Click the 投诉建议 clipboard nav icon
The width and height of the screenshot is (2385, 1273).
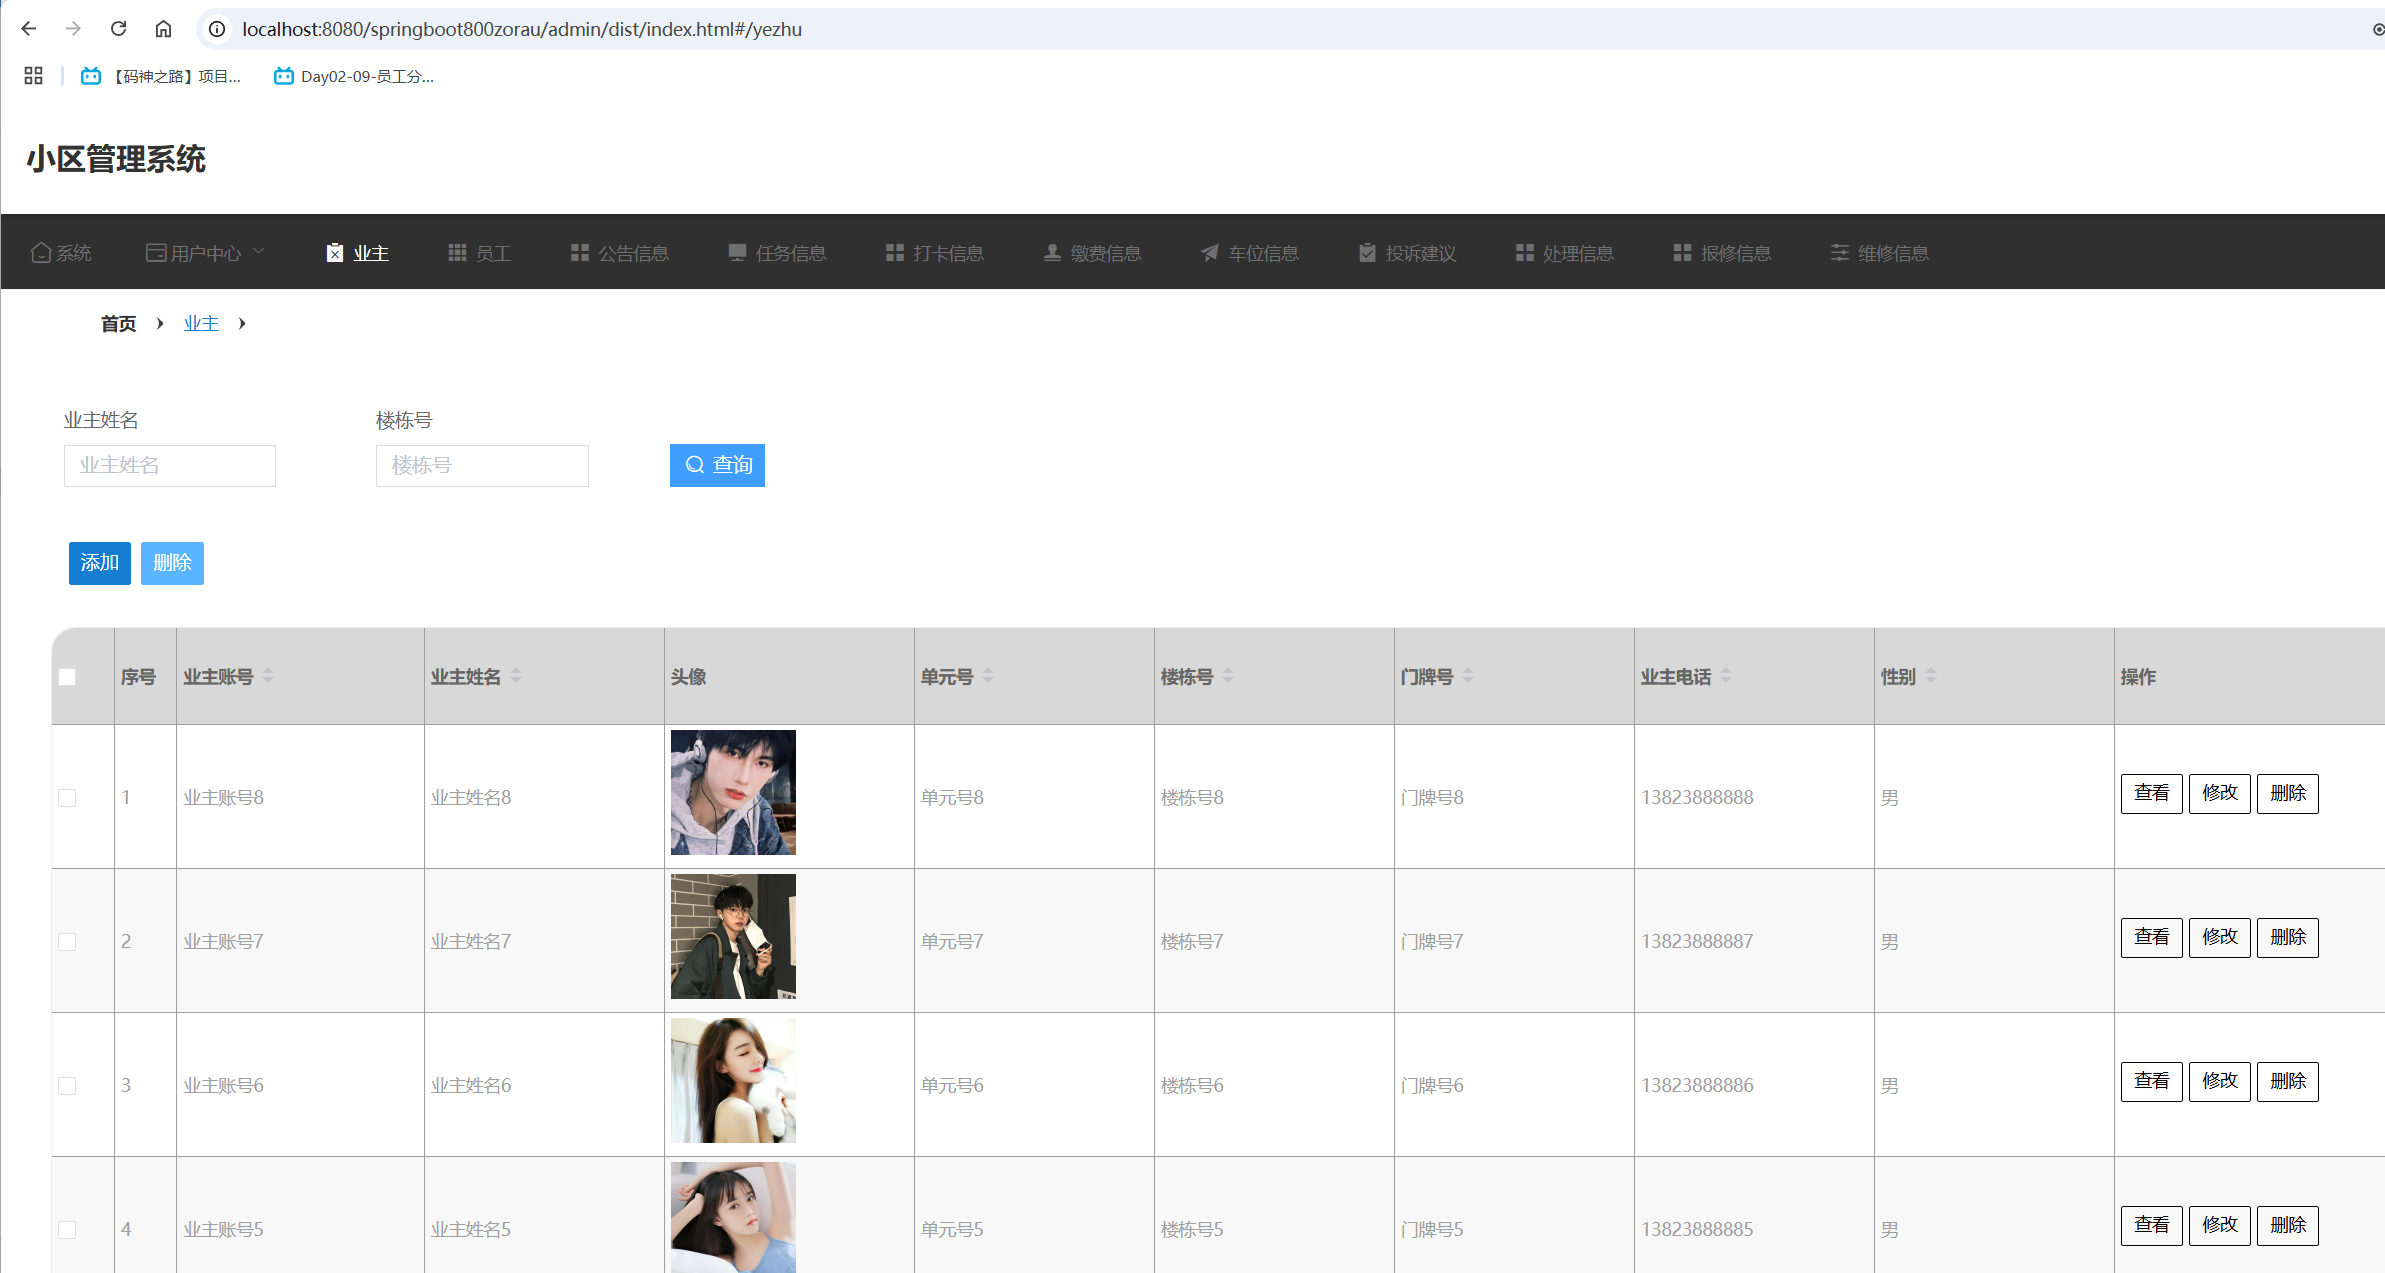1367,253
